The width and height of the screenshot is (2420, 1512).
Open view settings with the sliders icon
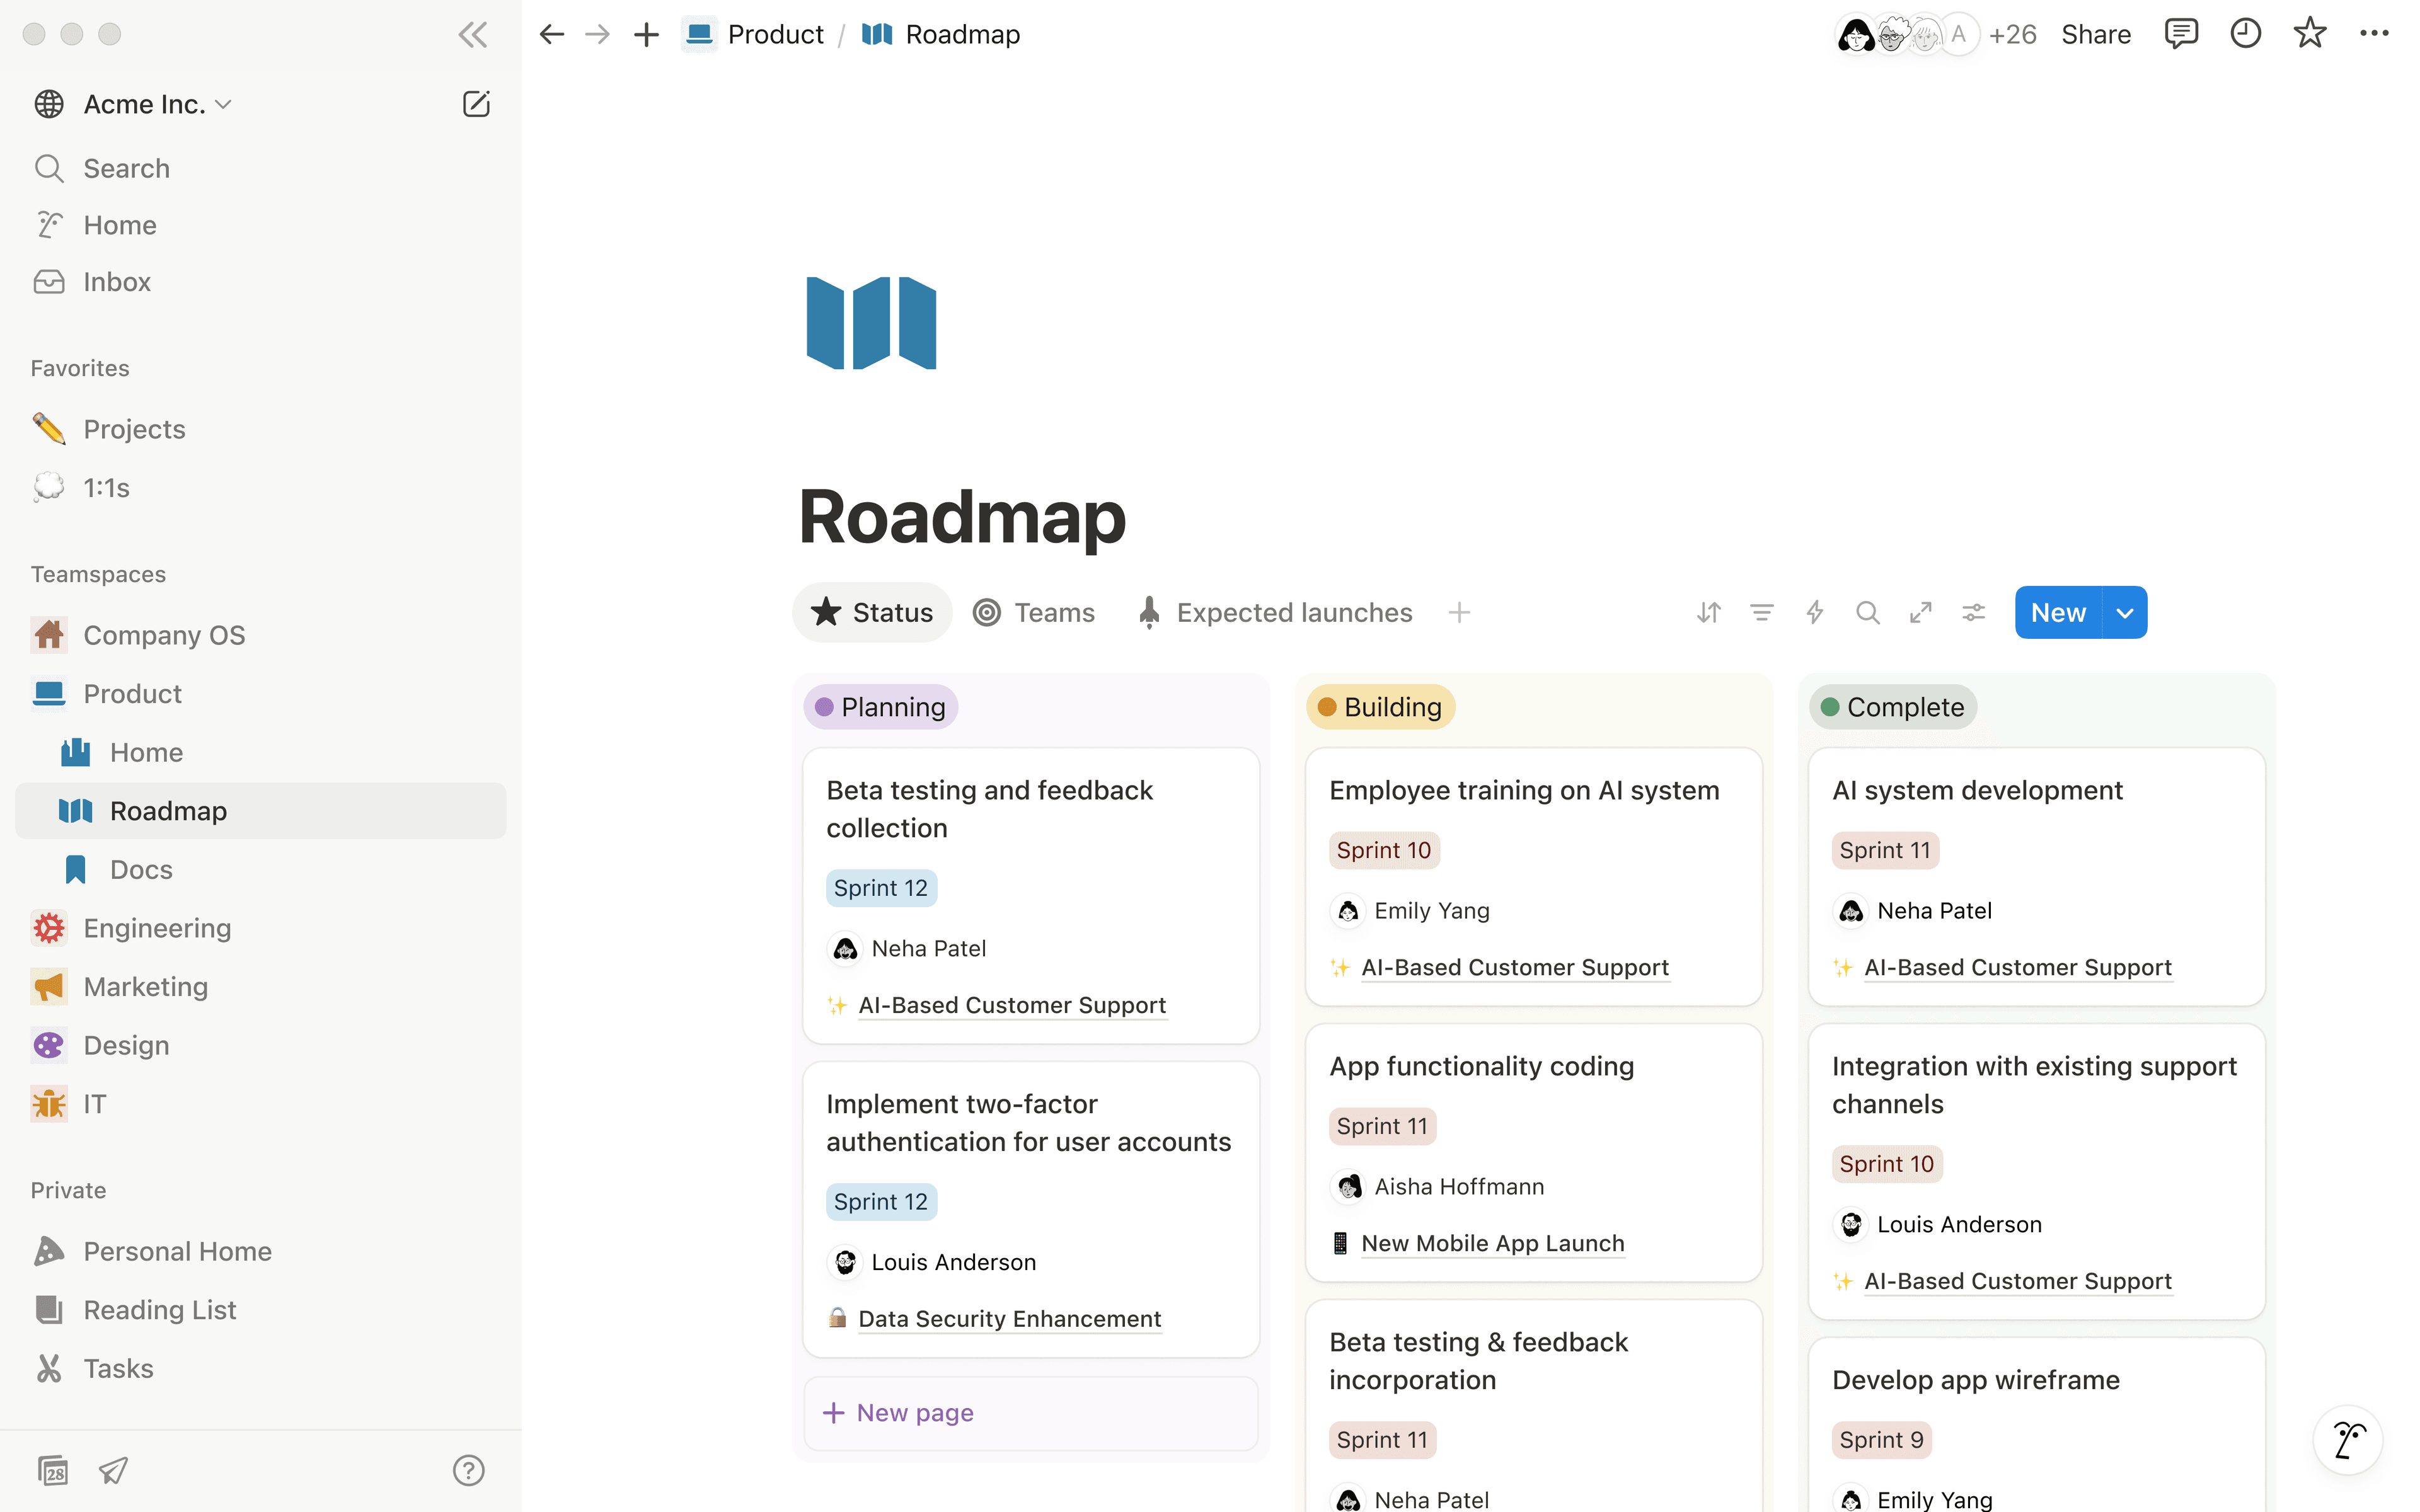pos(1973,612)
